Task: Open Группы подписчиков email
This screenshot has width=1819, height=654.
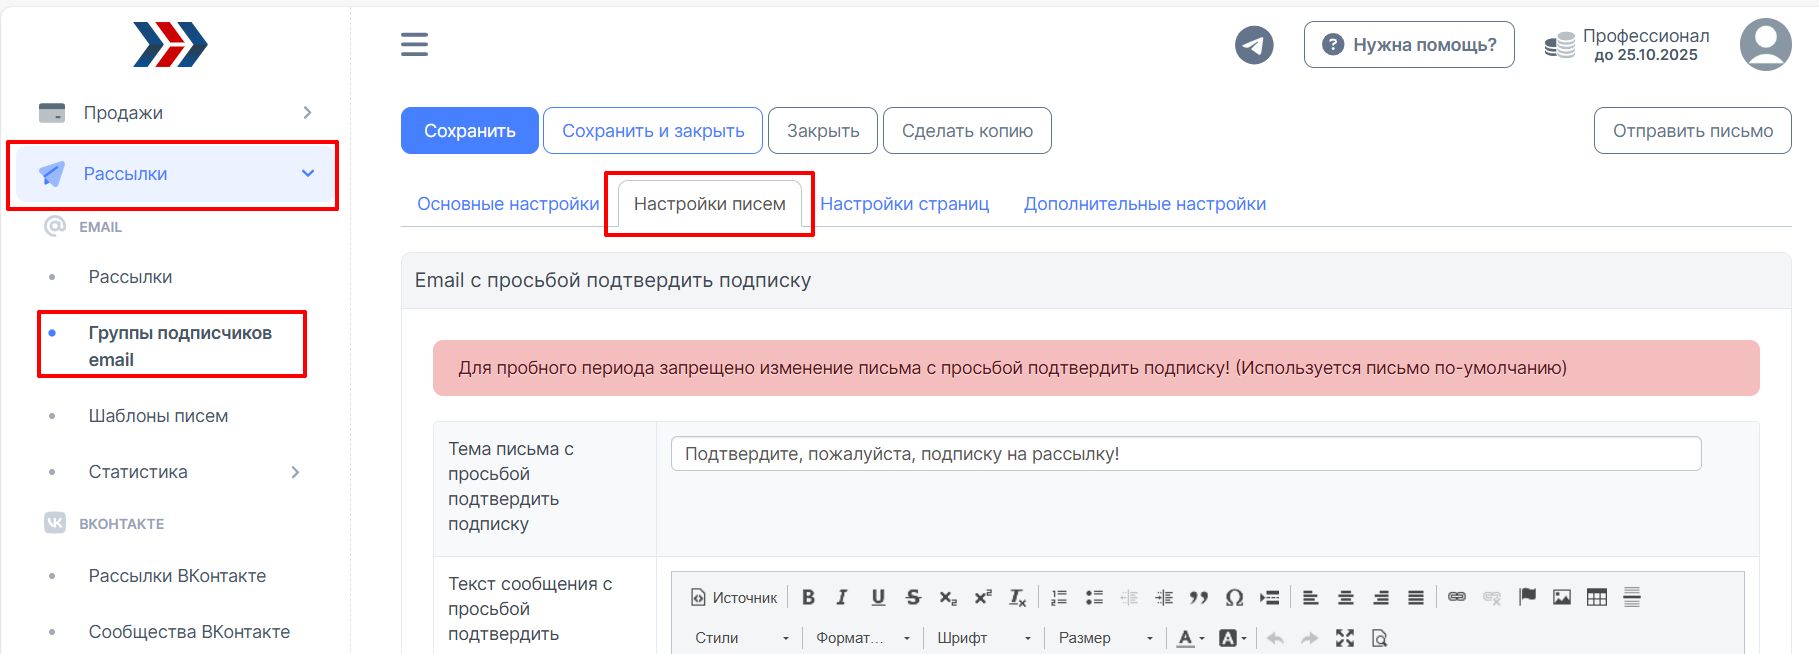Action: [180, 346]
